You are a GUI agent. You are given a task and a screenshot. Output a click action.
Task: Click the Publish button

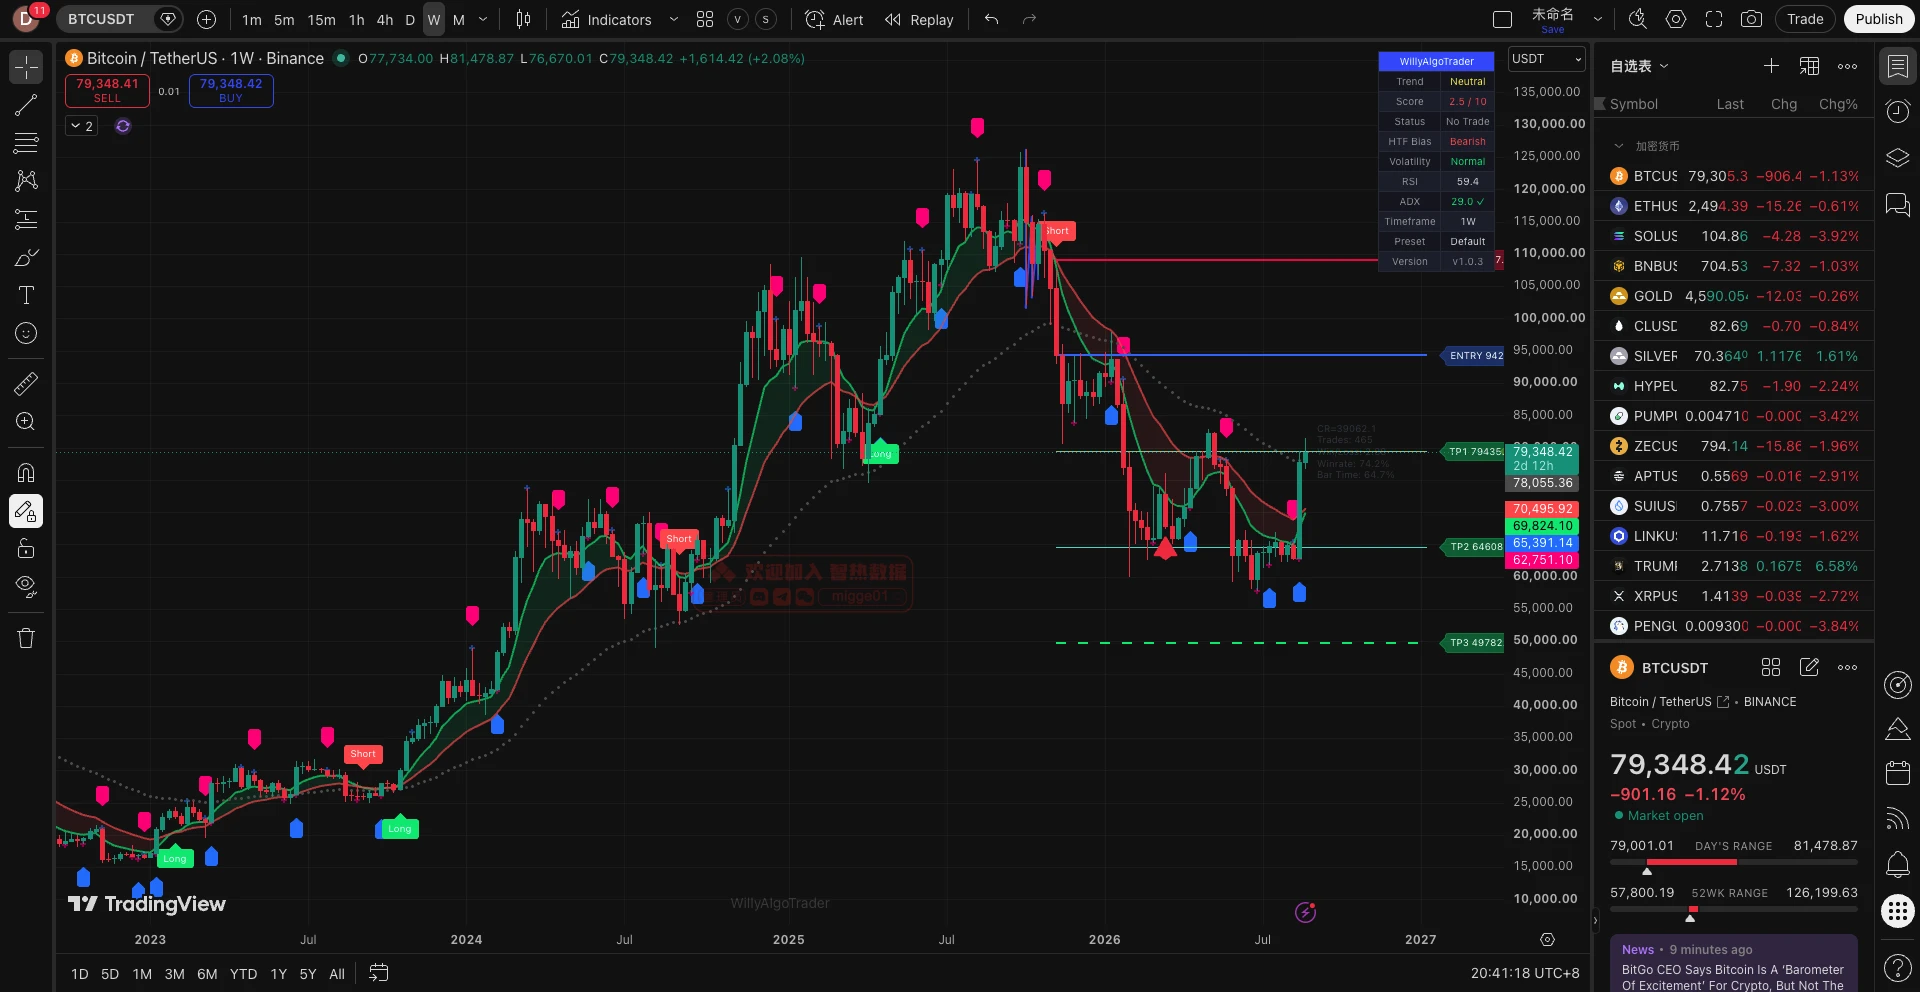tap(1879, 19)
